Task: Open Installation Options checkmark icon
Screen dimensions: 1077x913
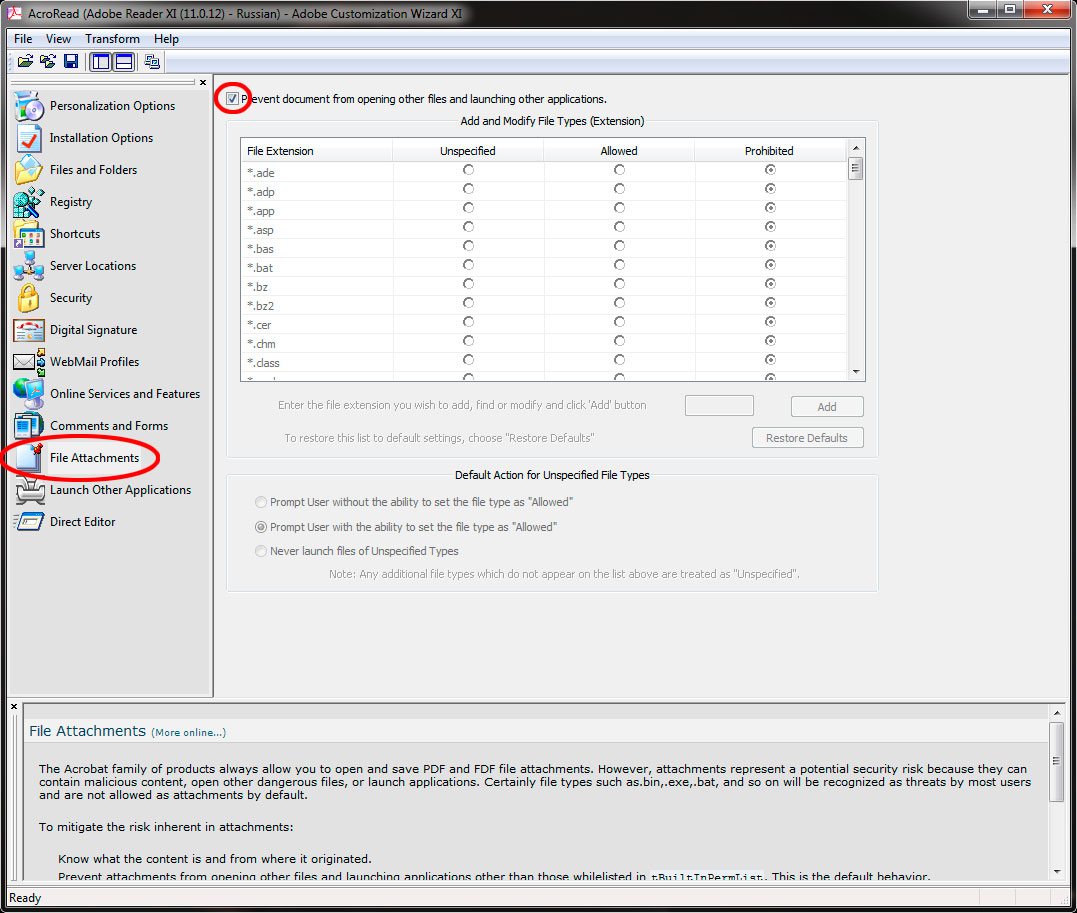Action: pyautogui.click(x=29, y=138)
